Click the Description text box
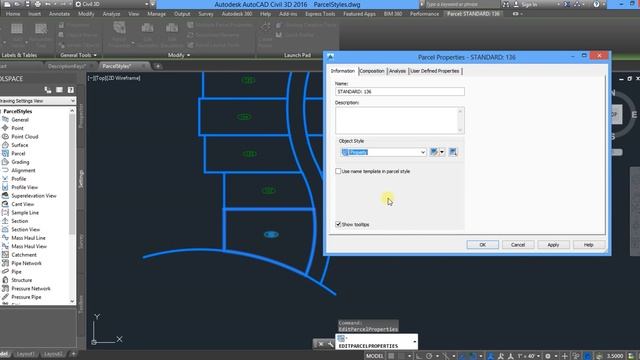The image size is (640, 360). click(400, 120)
